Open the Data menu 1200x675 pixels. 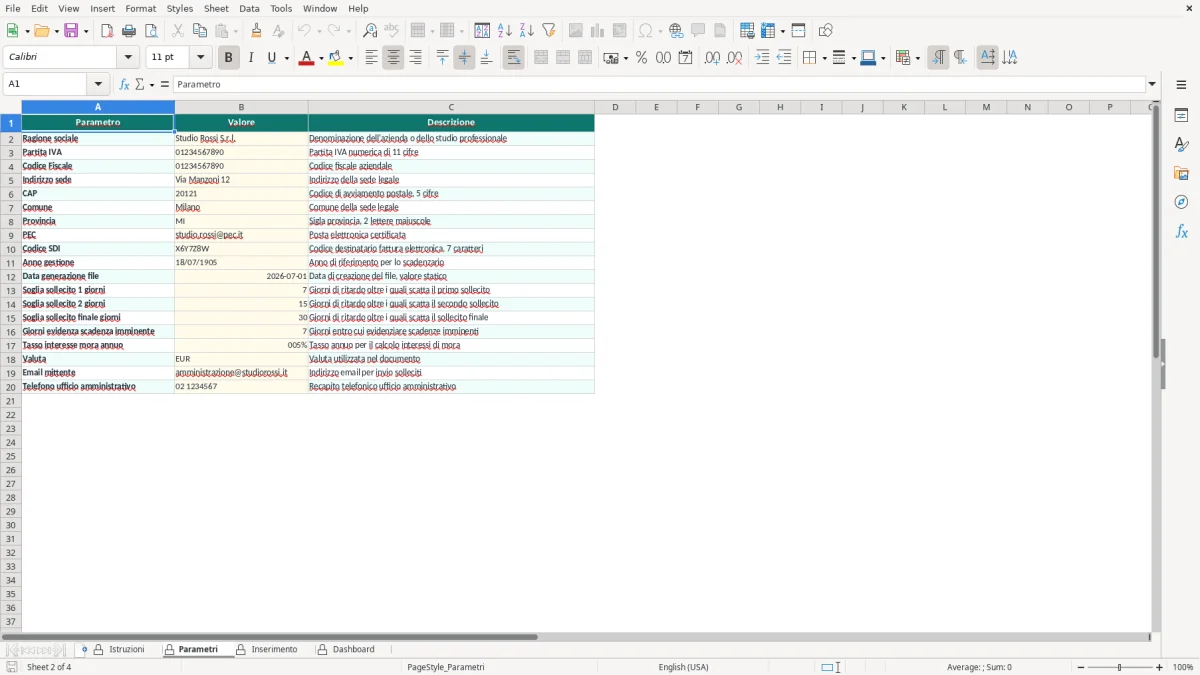(249, 8)
